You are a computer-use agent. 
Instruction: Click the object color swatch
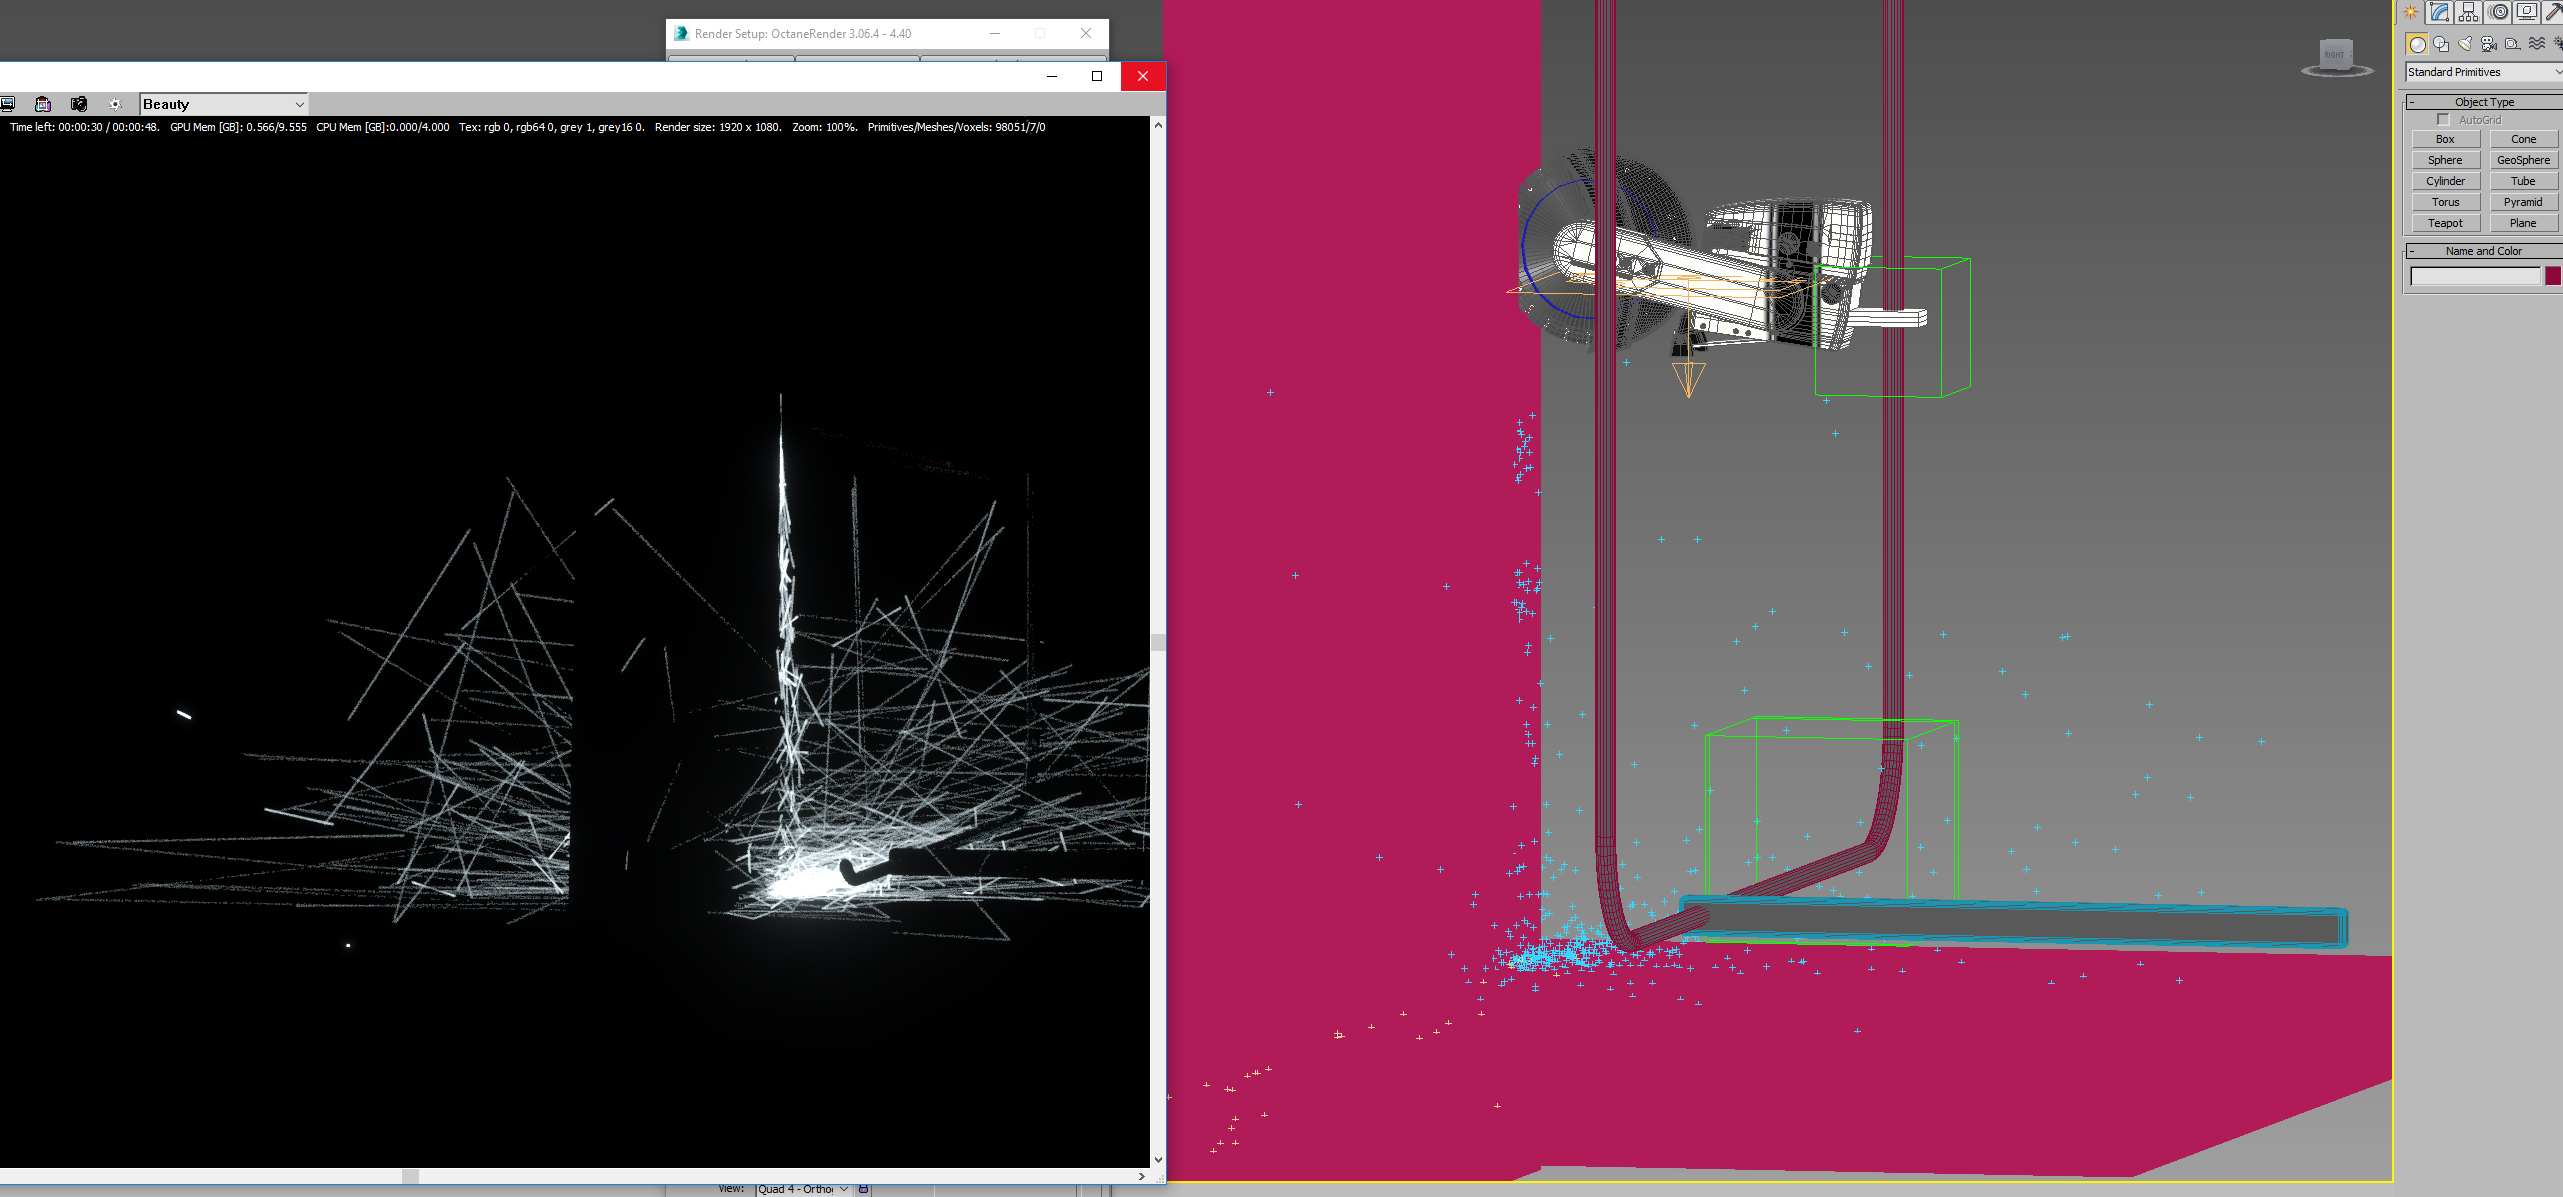(x=2553, y=276)
